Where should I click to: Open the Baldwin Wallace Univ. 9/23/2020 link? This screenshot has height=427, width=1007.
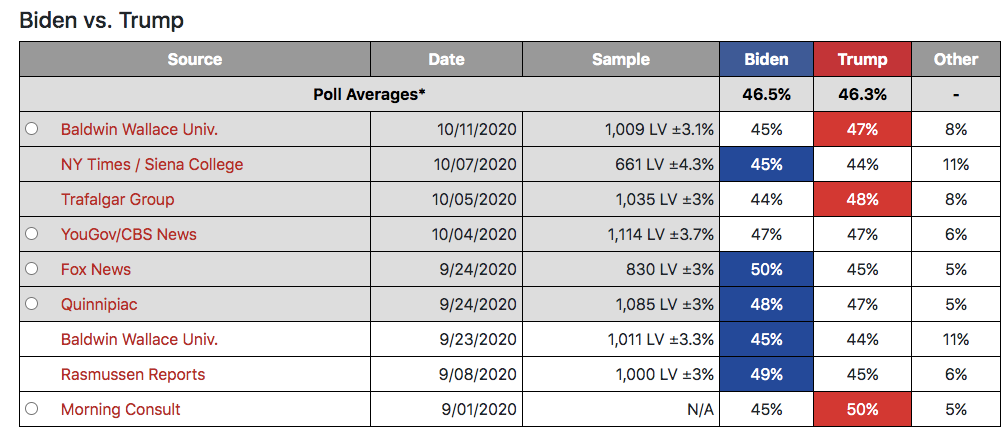139,339
